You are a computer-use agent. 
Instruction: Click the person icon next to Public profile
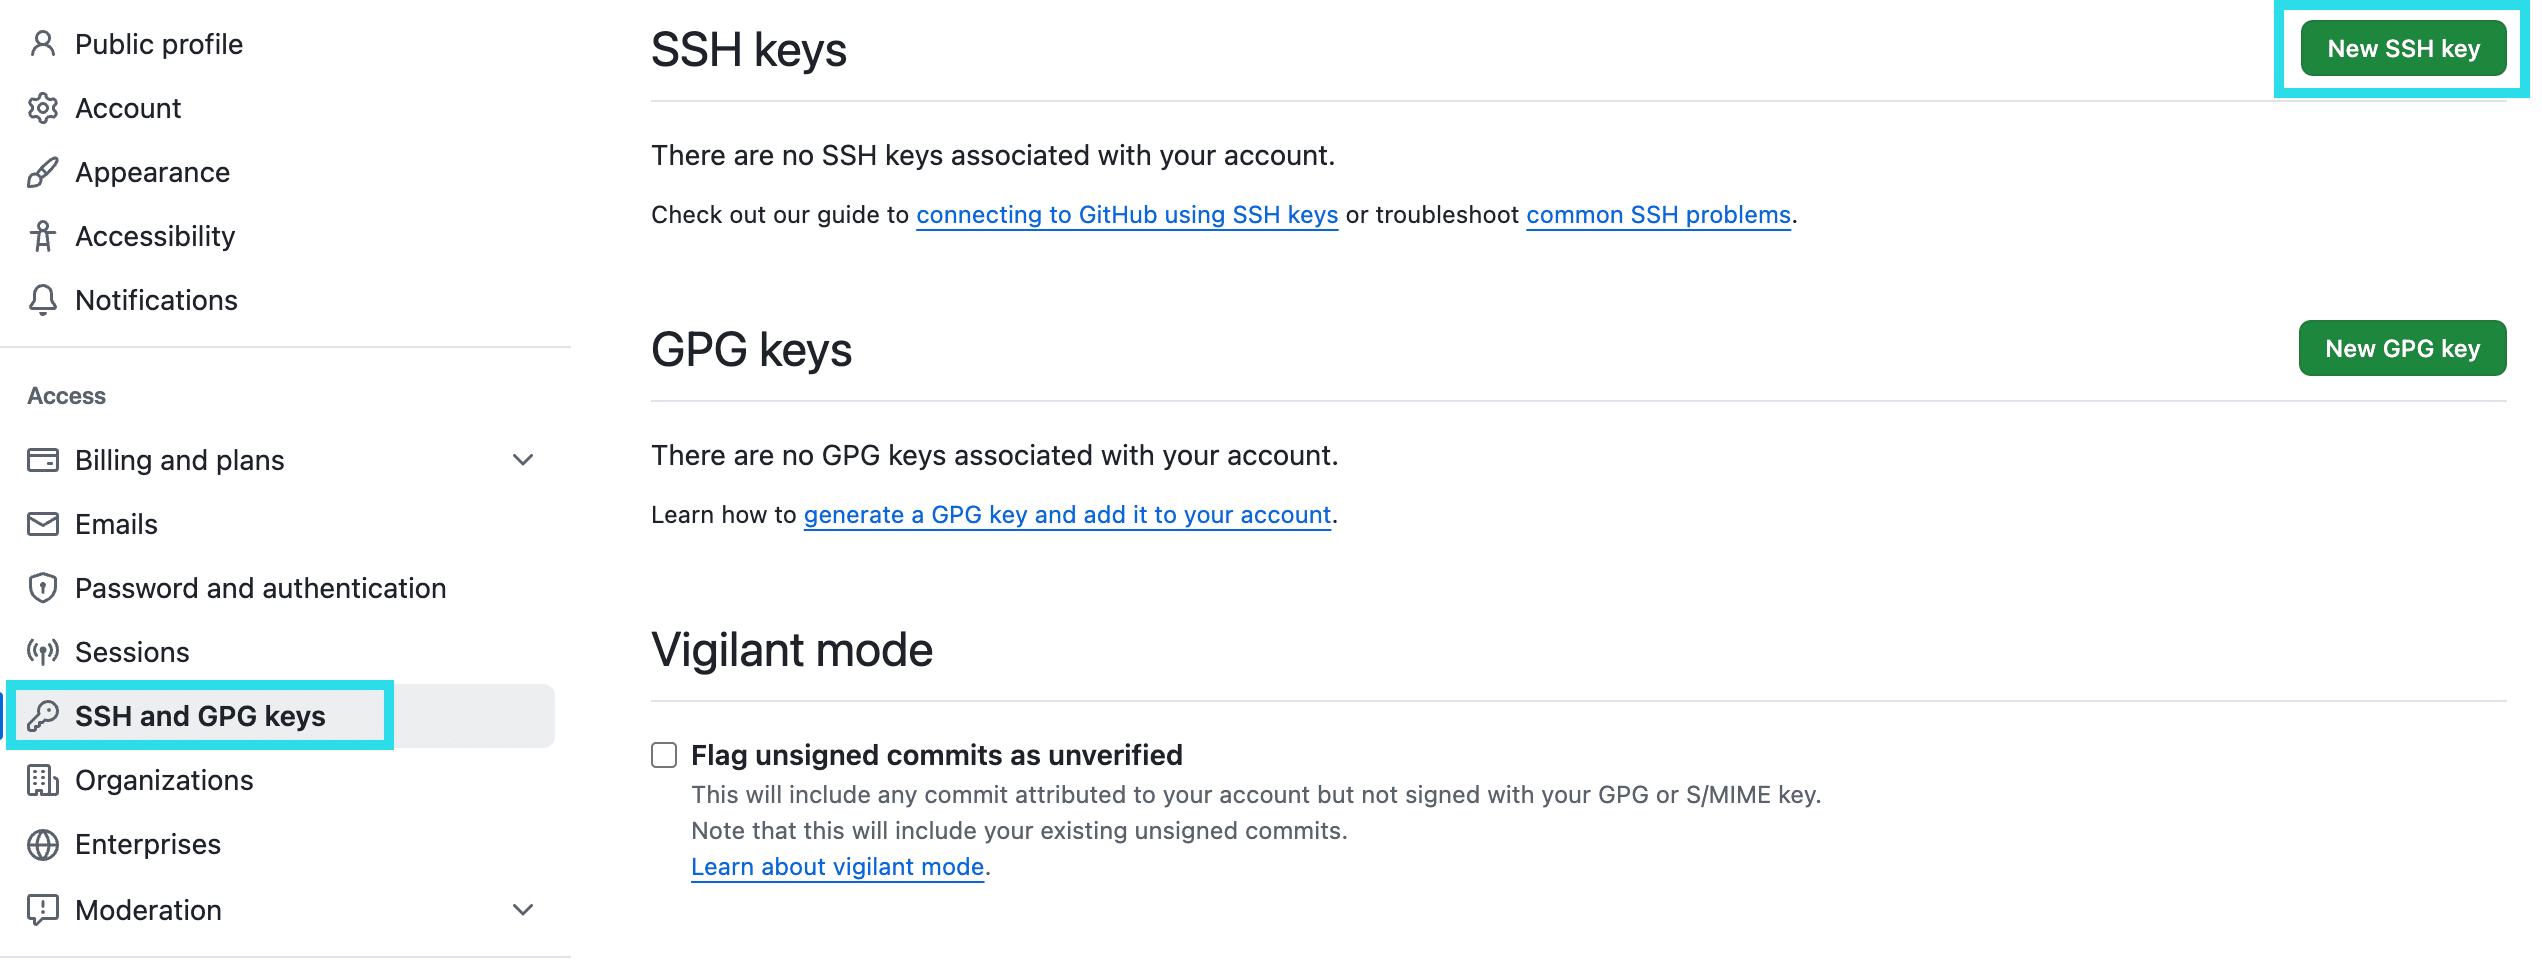tap(43, 43)
